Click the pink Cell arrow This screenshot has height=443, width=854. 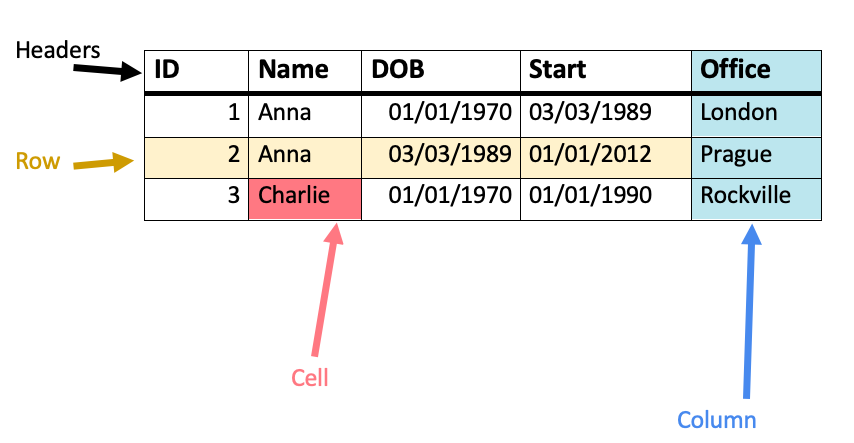click(327, 289)
